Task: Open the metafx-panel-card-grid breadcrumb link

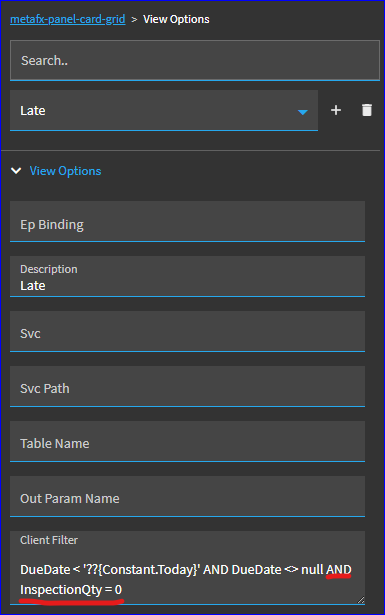Action: tap(68, 19)
